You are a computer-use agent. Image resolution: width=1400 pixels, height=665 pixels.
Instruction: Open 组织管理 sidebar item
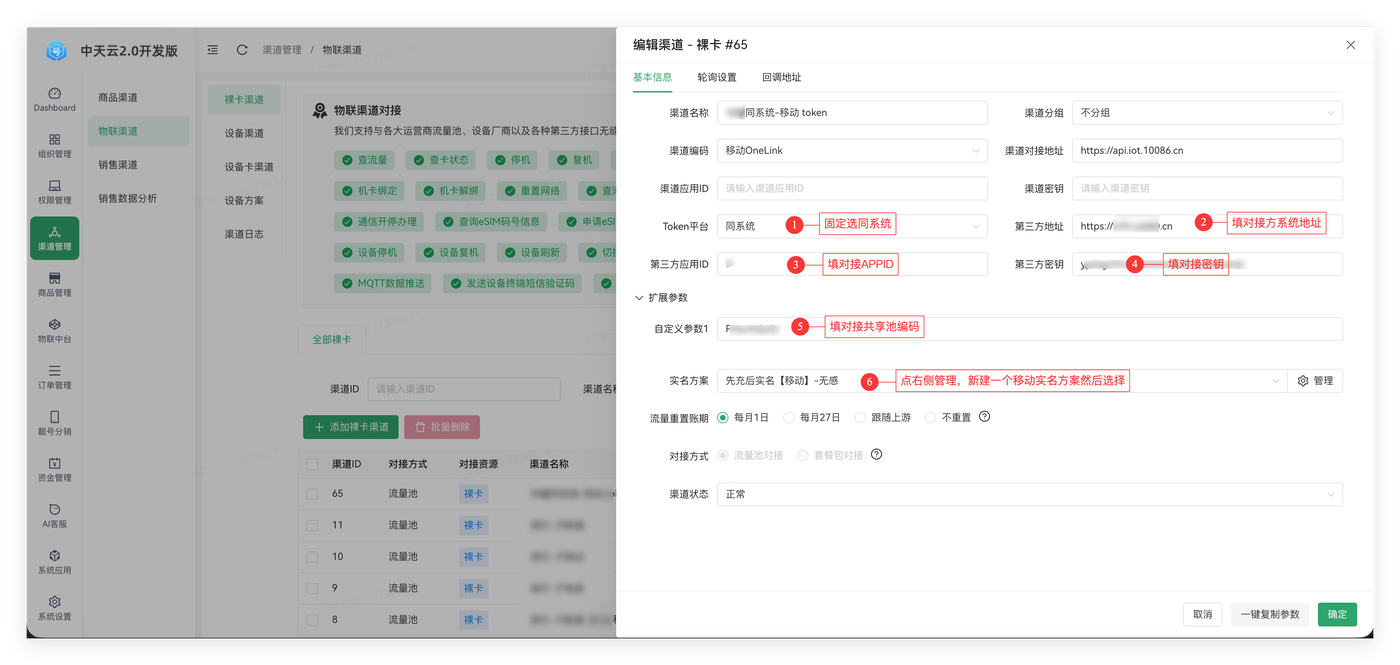click(55, 146)
